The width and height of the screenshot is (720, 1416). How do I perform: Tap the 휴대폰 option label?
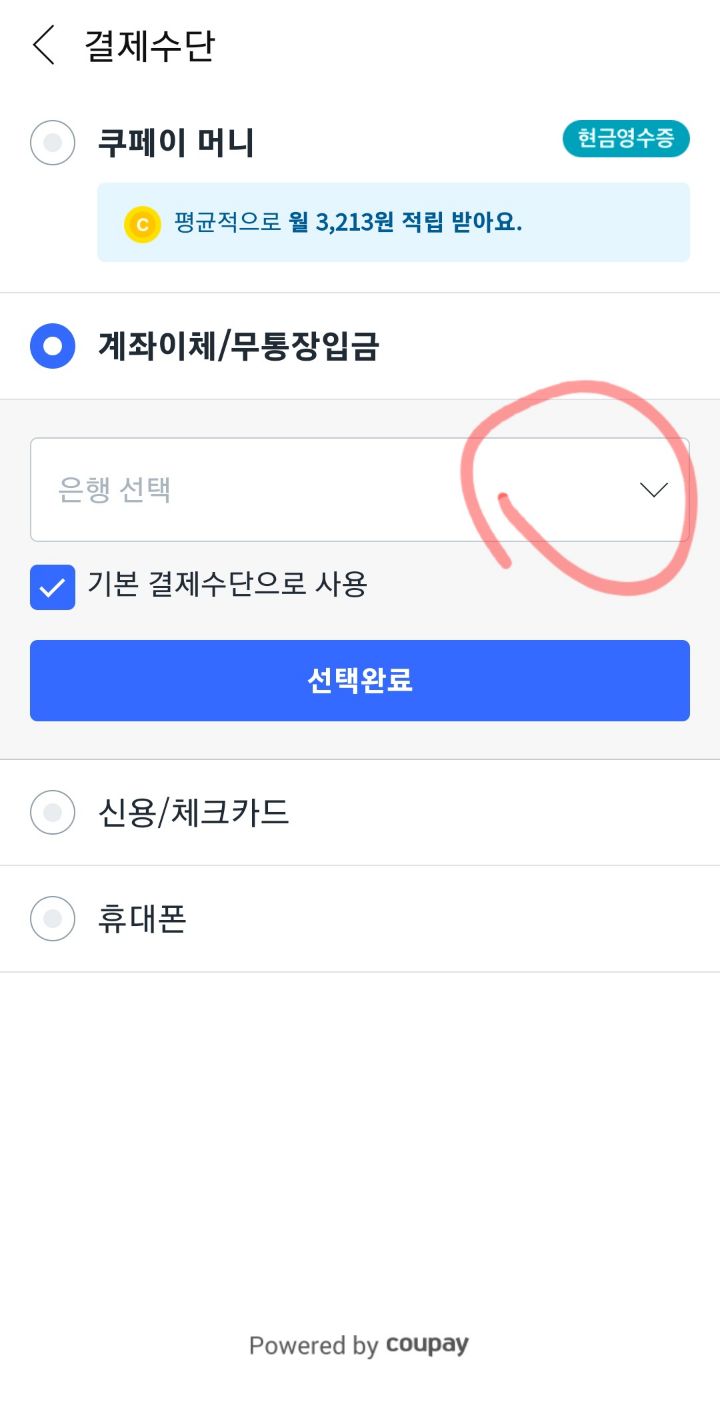point(142,917)
